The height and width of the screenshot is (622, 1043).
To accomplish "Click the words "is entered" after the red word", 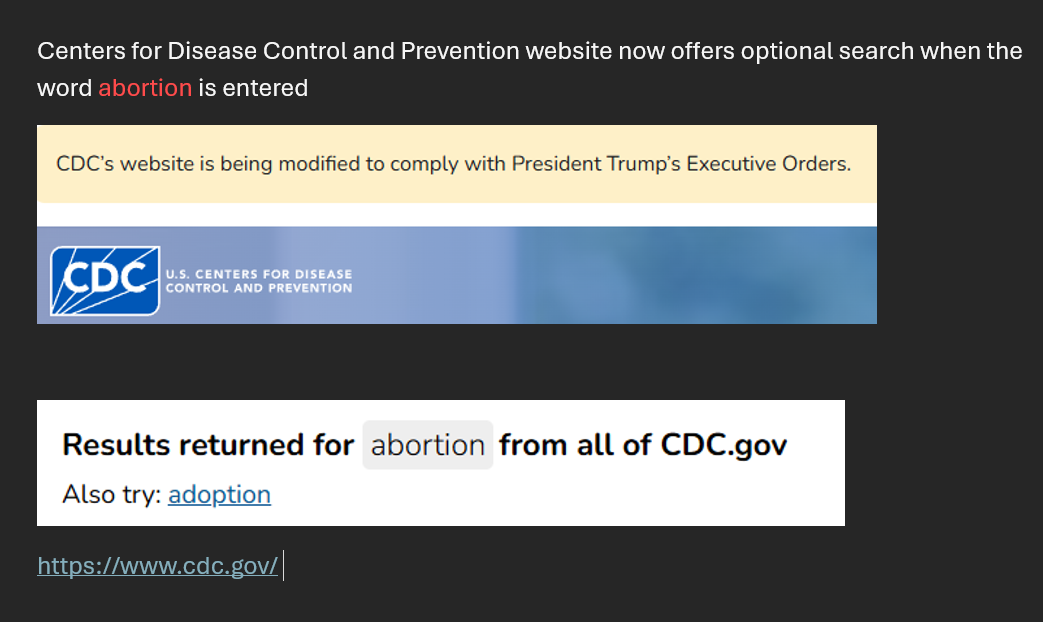I will coord(252,88).
